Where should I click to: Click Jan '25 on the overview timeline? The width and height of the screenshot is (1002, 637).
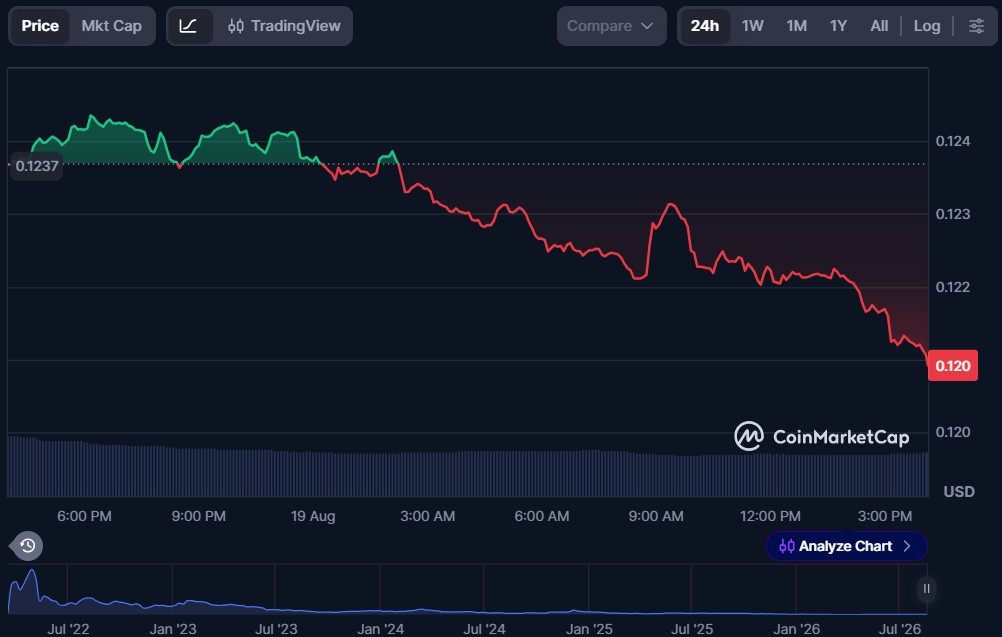tap(589, 629)
